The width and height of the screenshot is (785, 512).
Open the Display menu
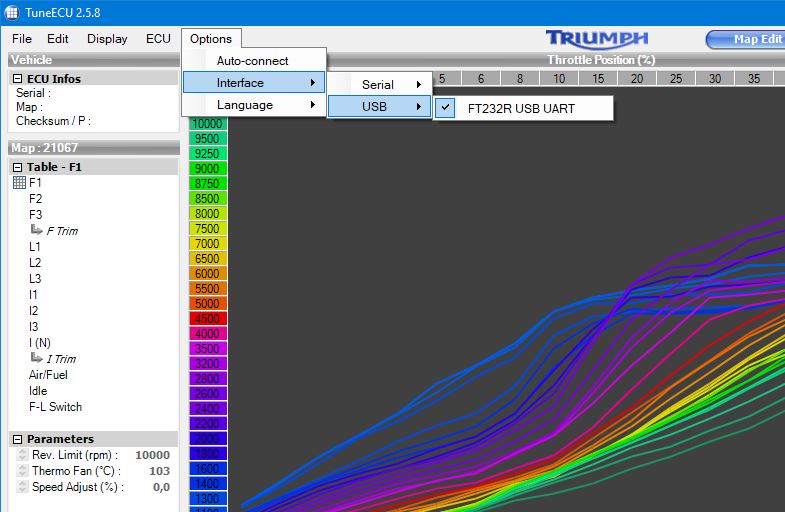[x=107, y=39]
